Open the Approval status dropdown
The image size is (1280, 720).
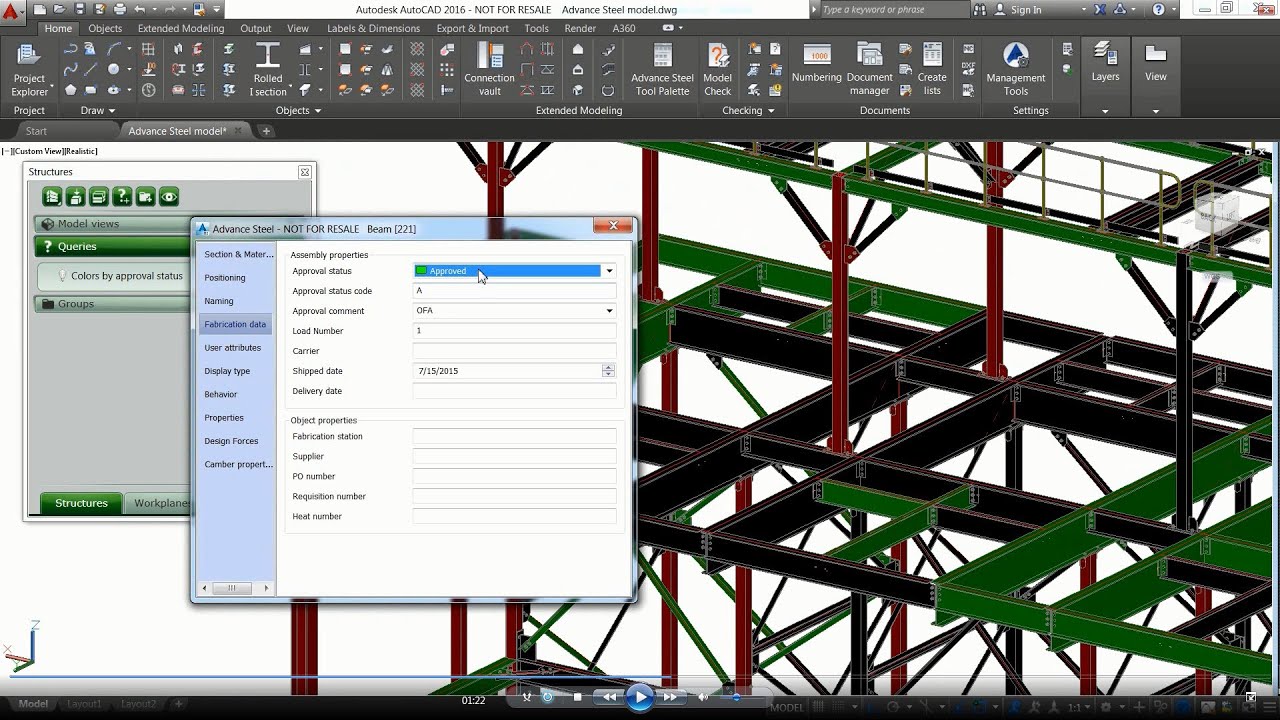tap(609, 271)
